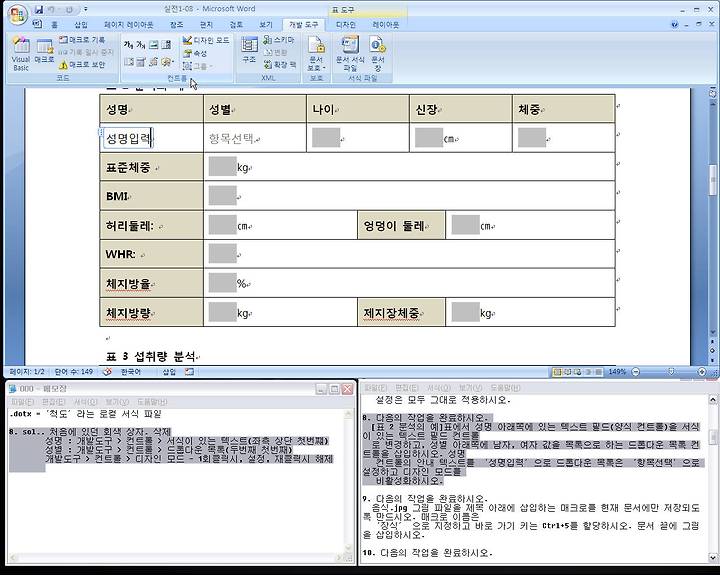Open 매크로 보안 macro security settings

83,65
